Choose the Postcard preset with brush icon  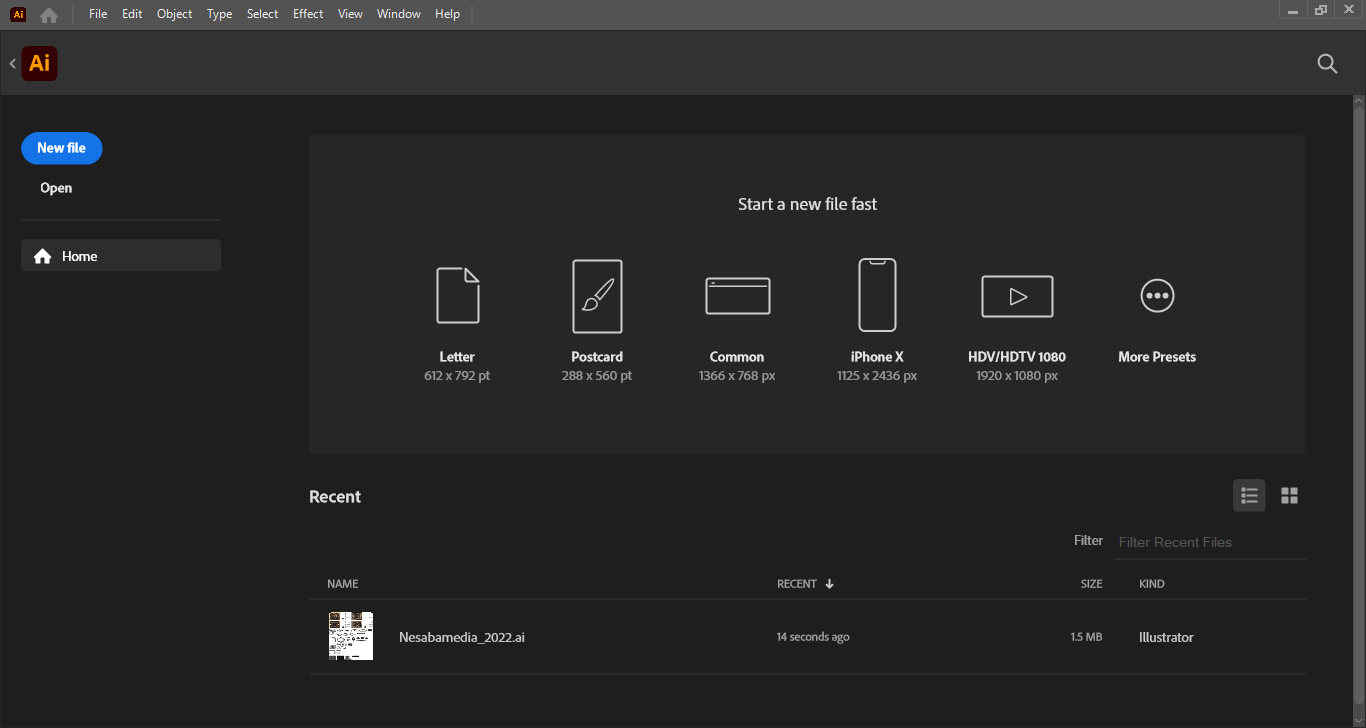pyautogui.click(x=597, y=296)
